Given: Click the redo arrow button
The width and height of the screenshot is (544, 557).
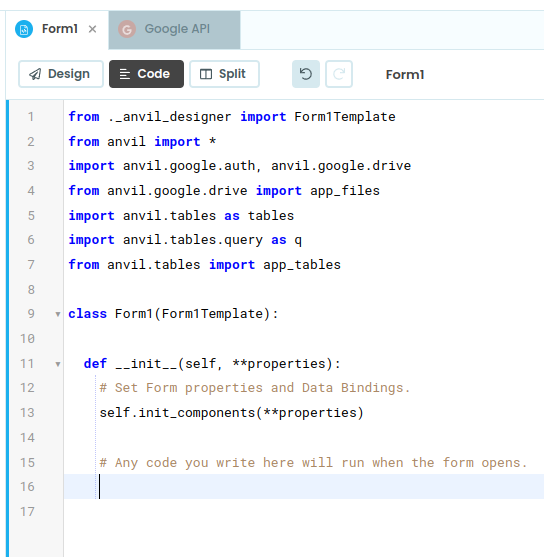Looking at the screenshot, I should [x=339, y=74].
